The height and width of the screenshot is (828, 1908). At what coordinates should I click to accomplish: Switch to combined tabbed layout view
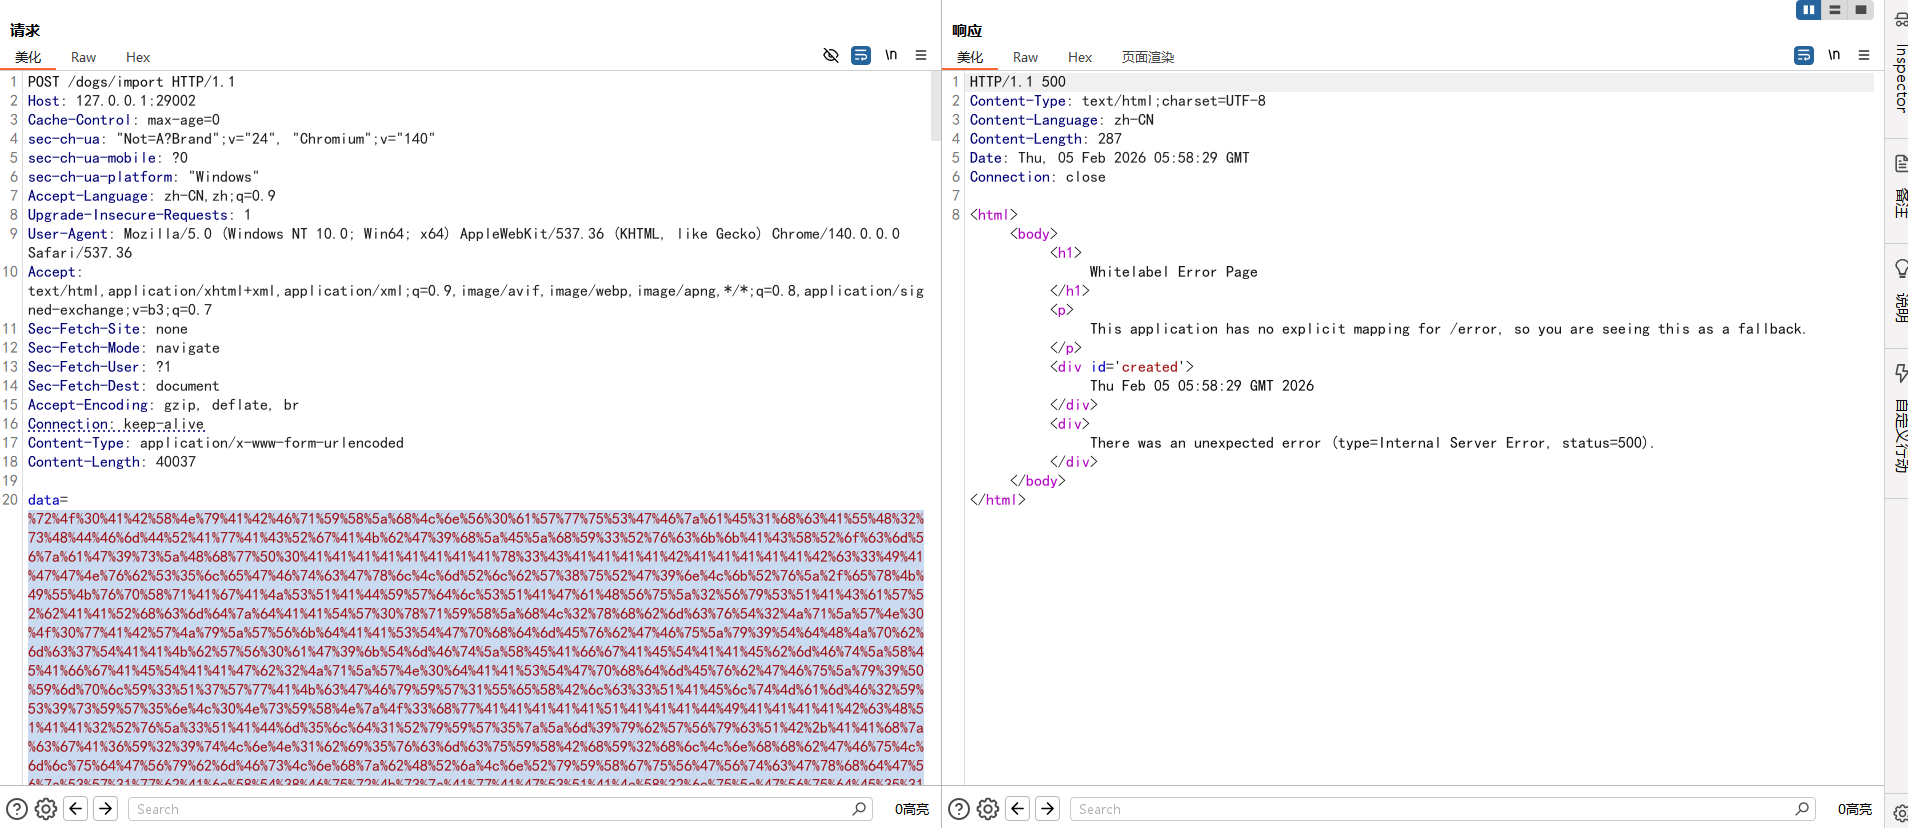pyautogui.click(x=1861, y=10)
